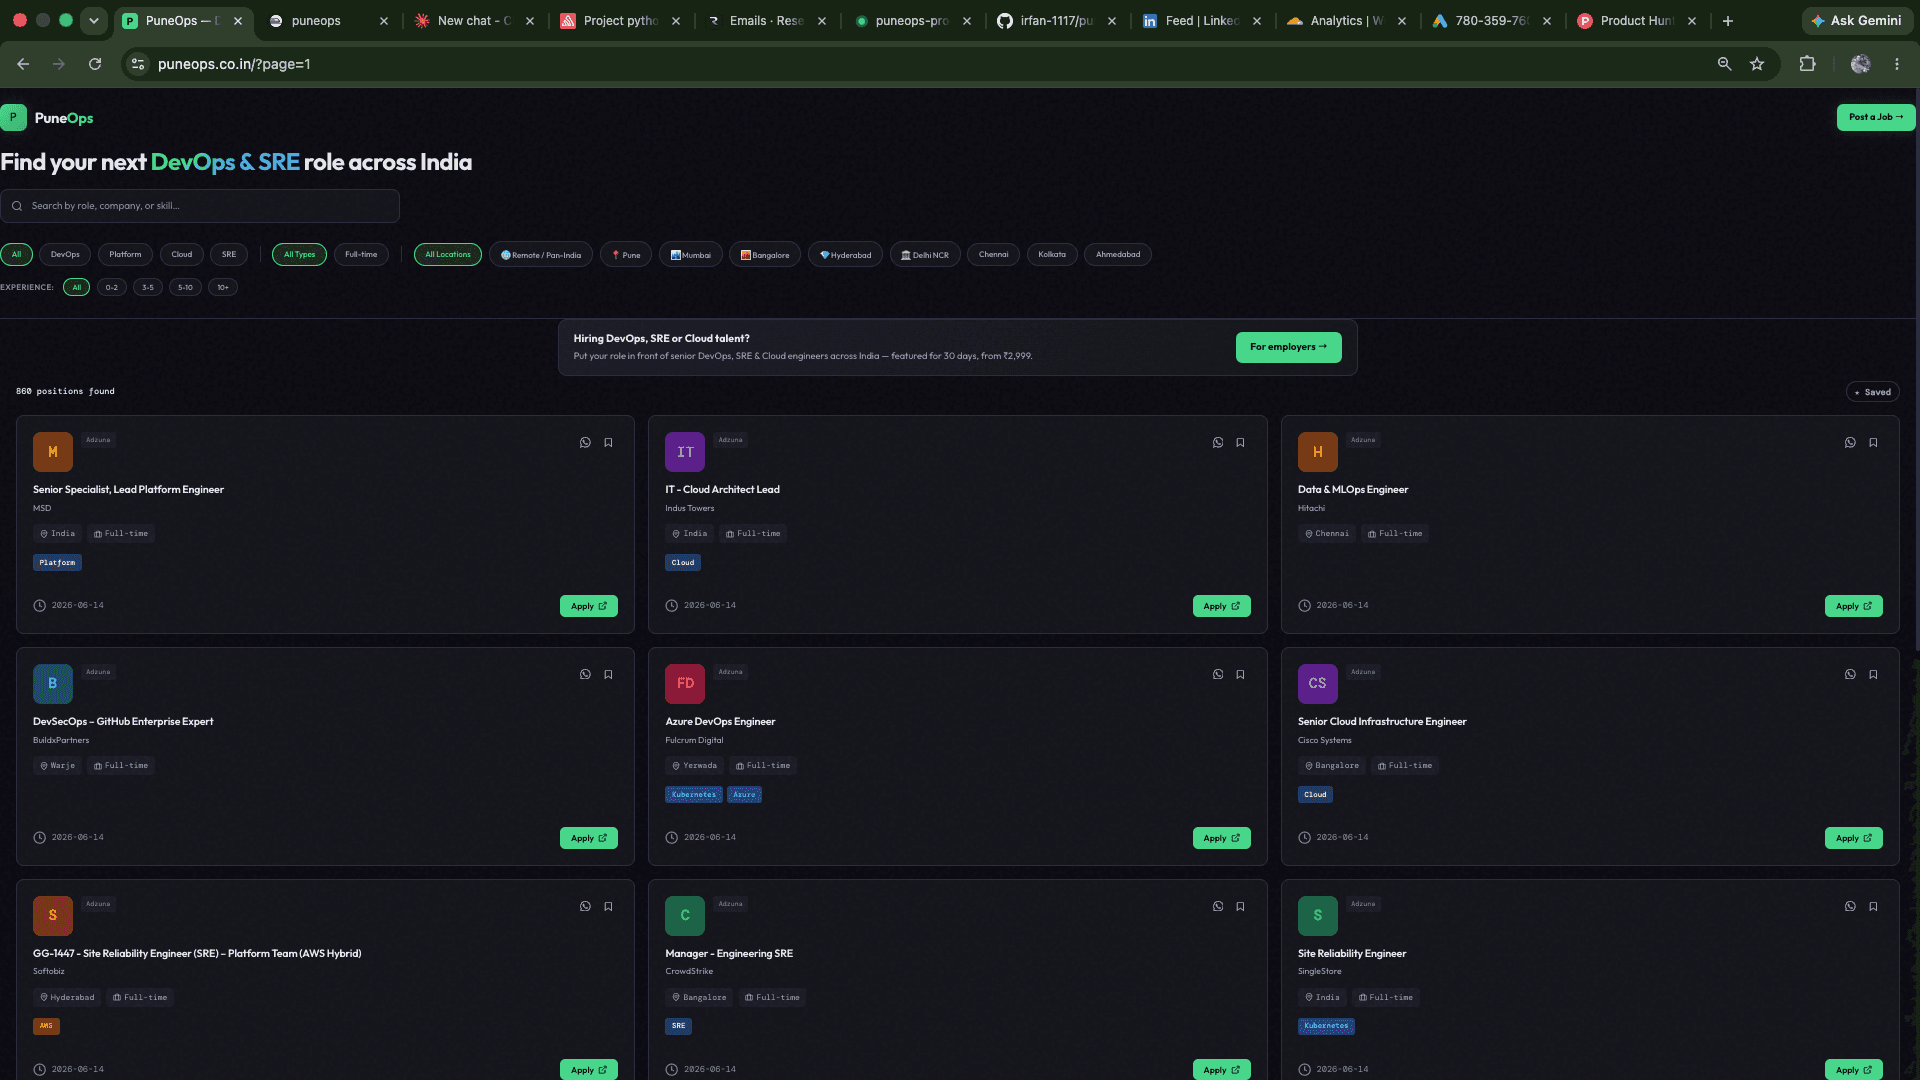This screenshot has width=1920, height=1080.
Task: Switch to the Feed | LinkedIn tab
Action: [x=1201, y=21]
